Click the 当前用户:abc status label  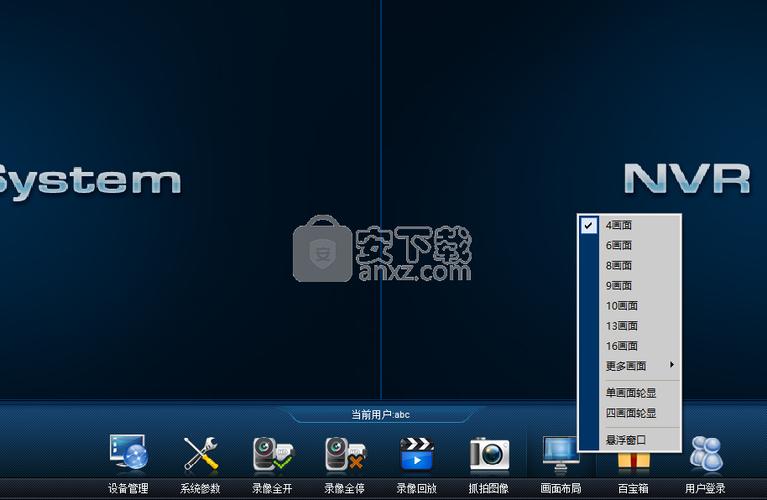coord(381,415)
